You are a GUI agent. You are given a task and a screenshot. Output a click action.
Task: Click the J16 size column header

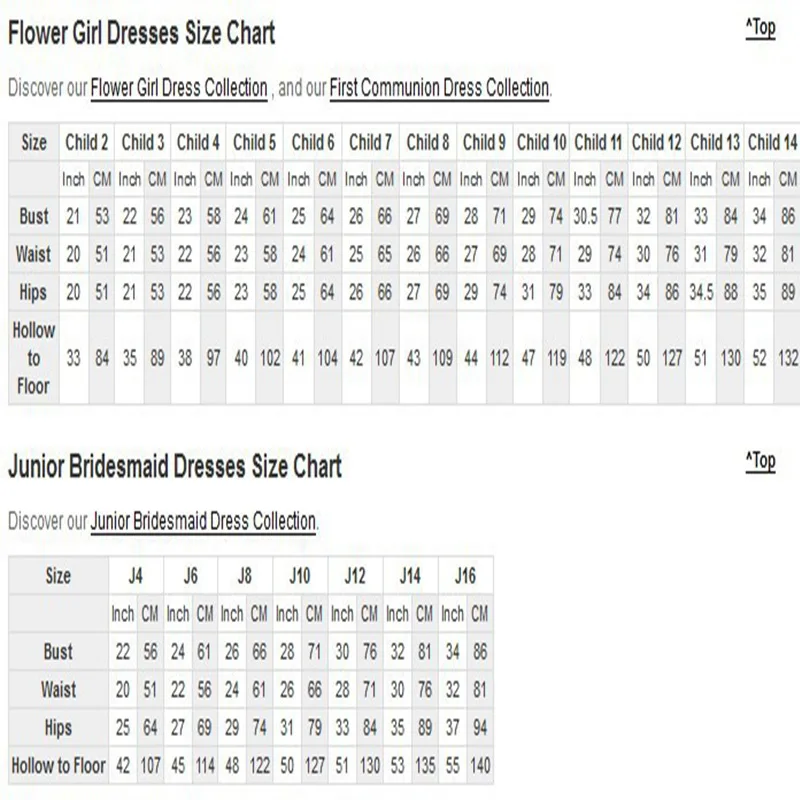(x=465, y=576)
